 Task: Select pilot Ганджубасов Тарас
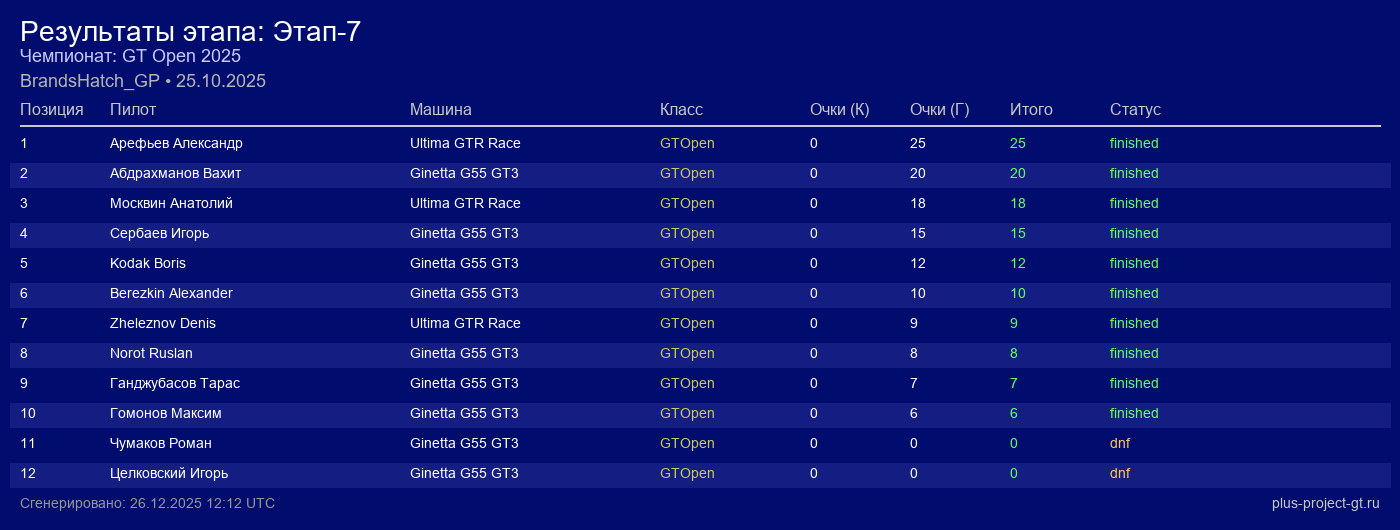click(174, 383)
